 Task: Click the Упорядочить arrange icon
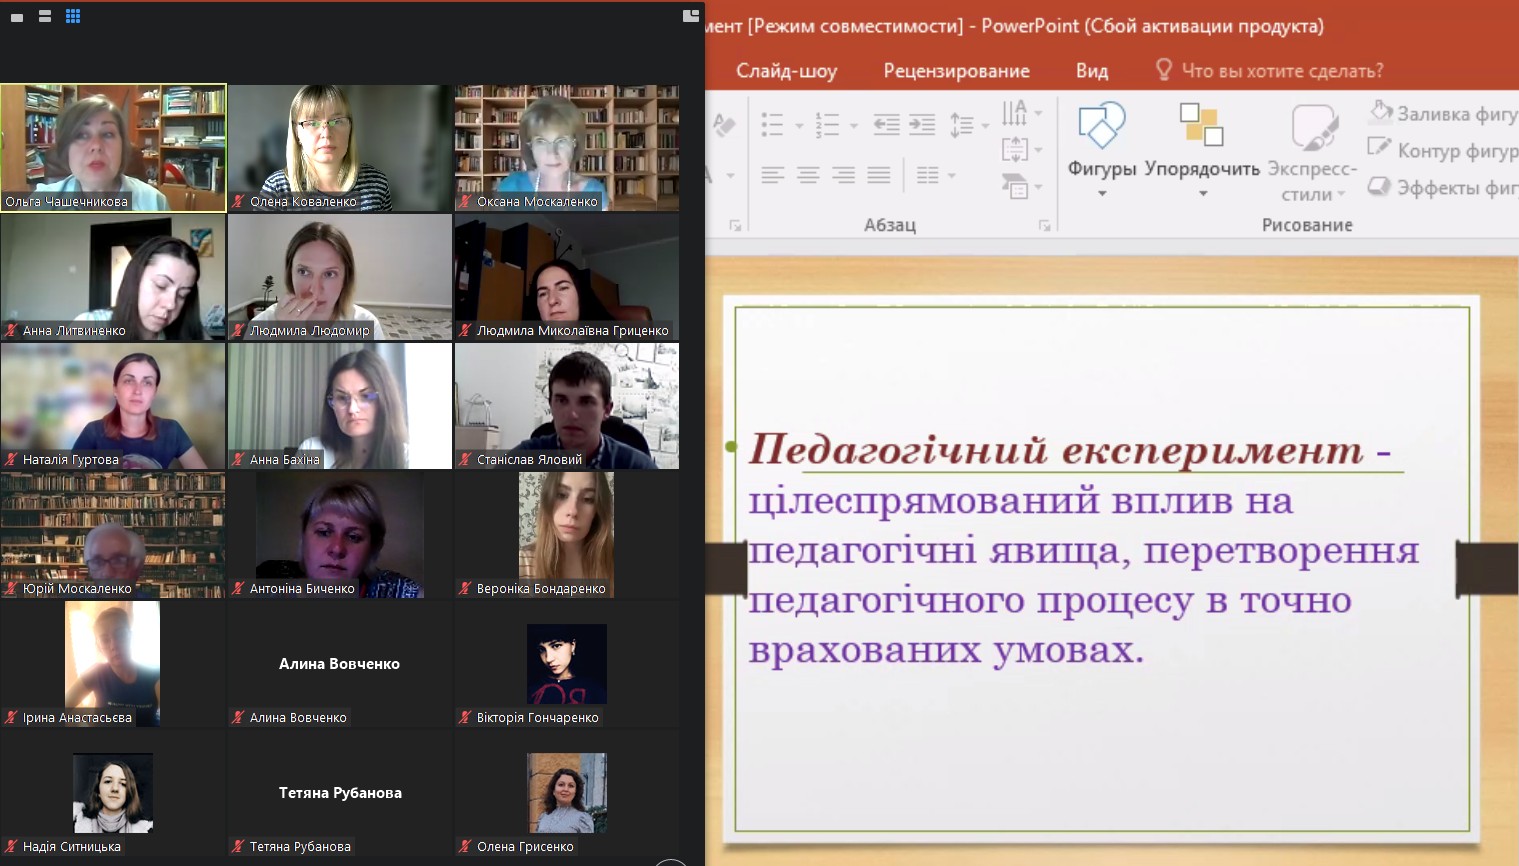pyautogui.click(x=1201, y=126)
